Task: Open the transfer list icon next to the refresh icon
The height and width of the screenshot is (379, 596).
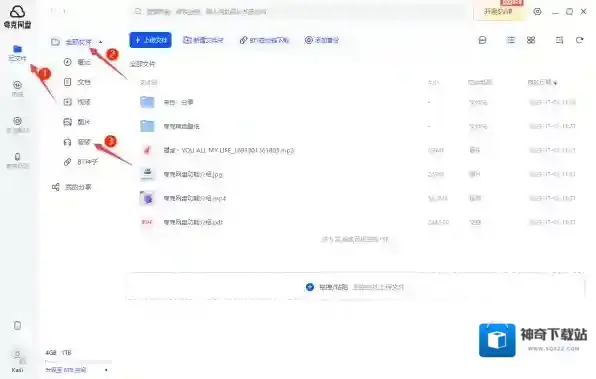Action: point(560,40)
